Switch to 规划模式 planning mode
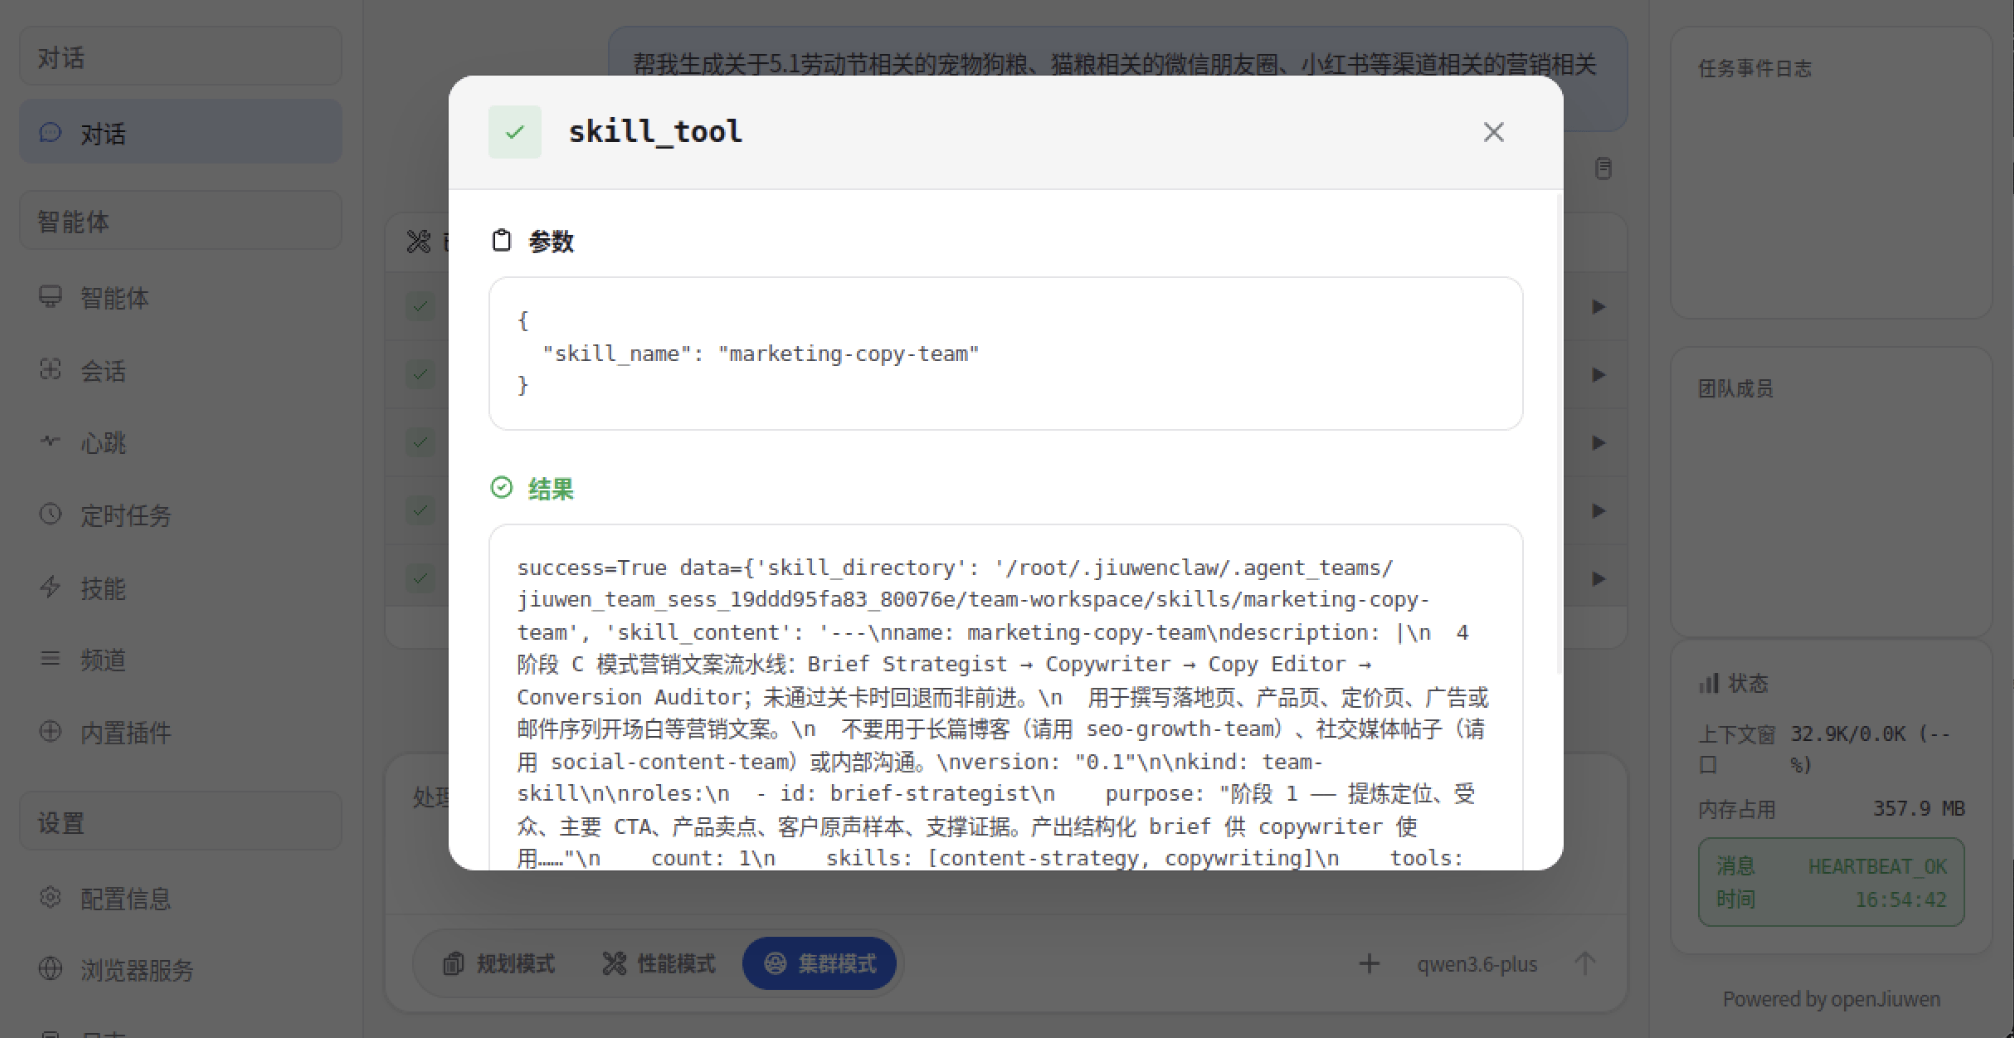Image resolution: width=2014 pixels, height=1038 pixels. point(498,964)
